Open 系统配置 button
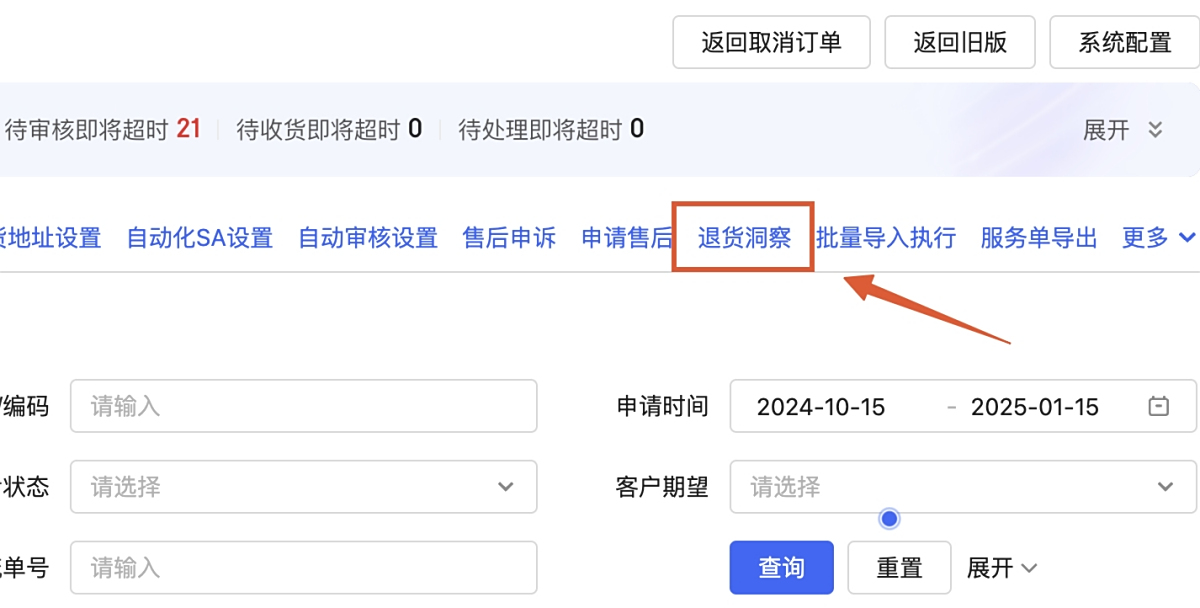The height and width of the screenshot is (608, 1200). [x=1124, y=43]
